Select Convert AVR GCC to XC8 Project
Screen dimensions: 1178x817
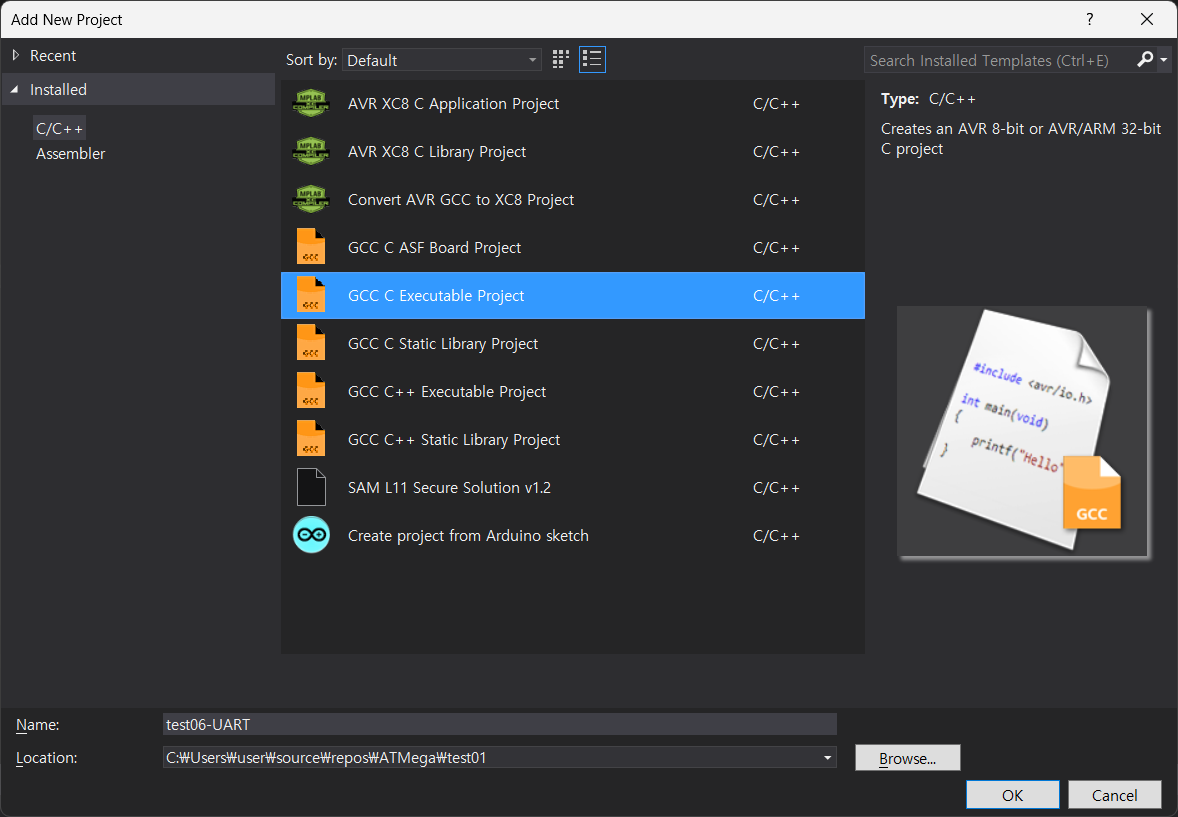point(572,200)
